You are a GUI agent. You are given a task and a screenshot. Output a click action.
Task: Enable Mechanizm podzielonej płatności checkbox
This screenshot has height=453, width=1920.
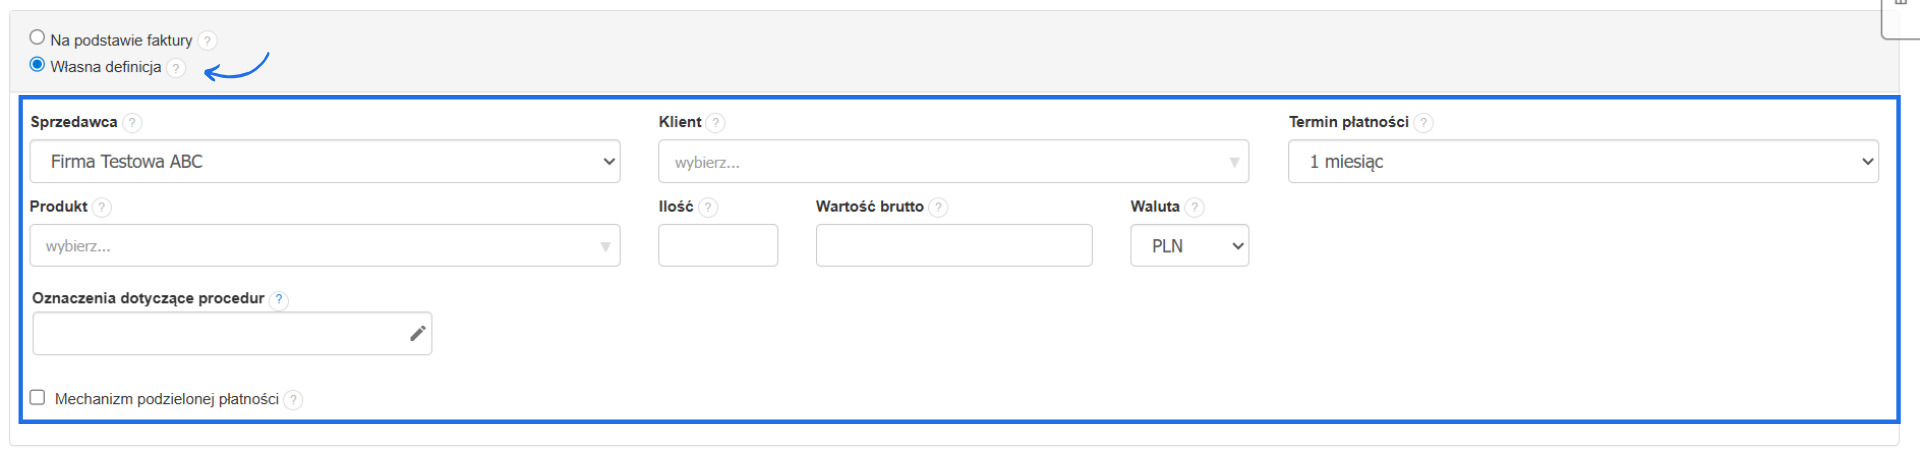[38, 398]
